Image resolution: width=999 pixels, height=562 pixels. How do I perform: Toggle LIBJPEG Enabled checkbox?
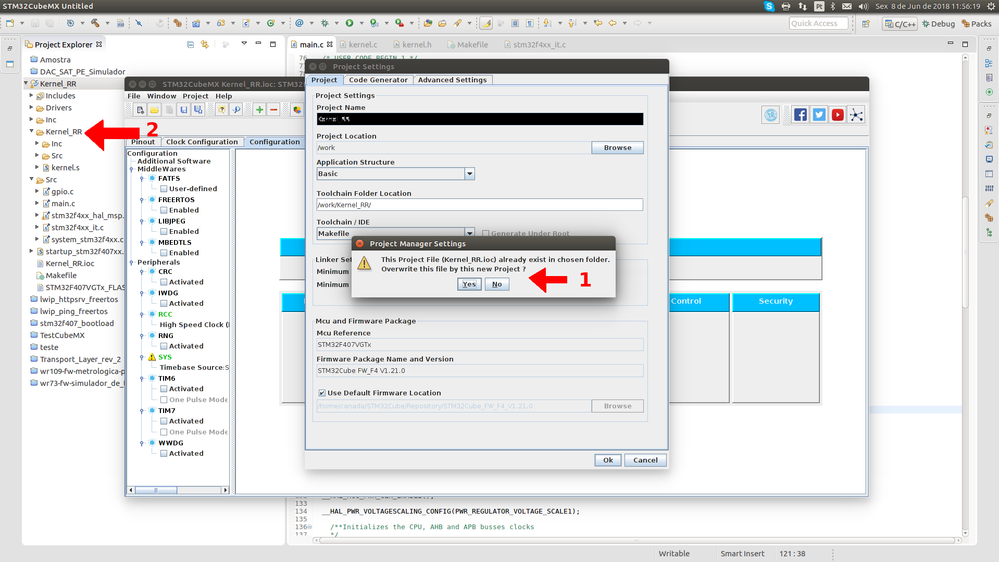coord(164,232)
